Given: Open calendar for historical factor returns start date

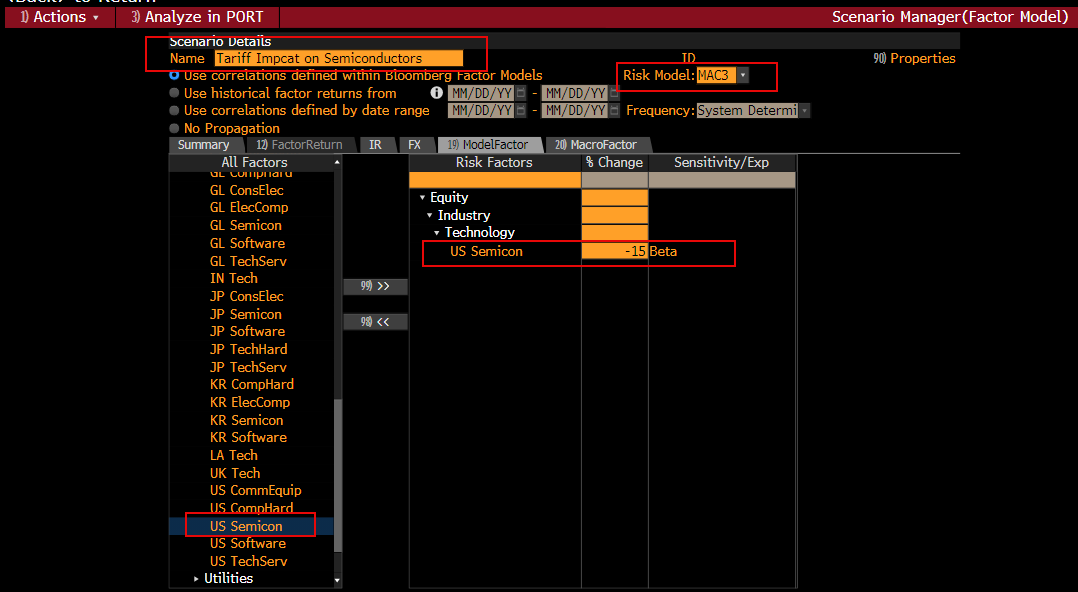Looking at the screenshot, I should tap(520, 93).
